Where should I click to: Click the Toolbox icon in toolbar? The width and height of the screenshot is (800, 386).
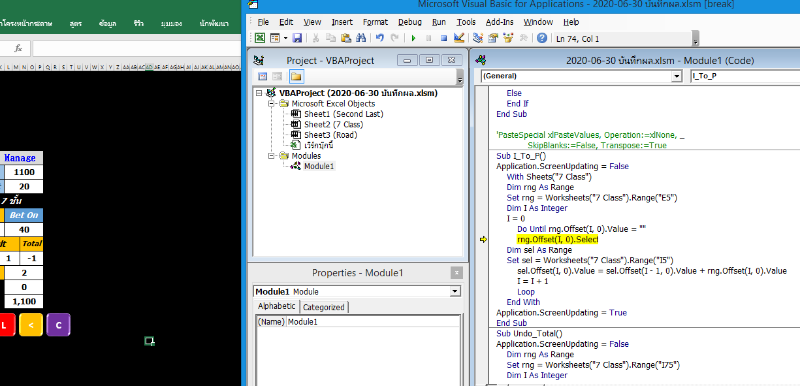point(523,38)
